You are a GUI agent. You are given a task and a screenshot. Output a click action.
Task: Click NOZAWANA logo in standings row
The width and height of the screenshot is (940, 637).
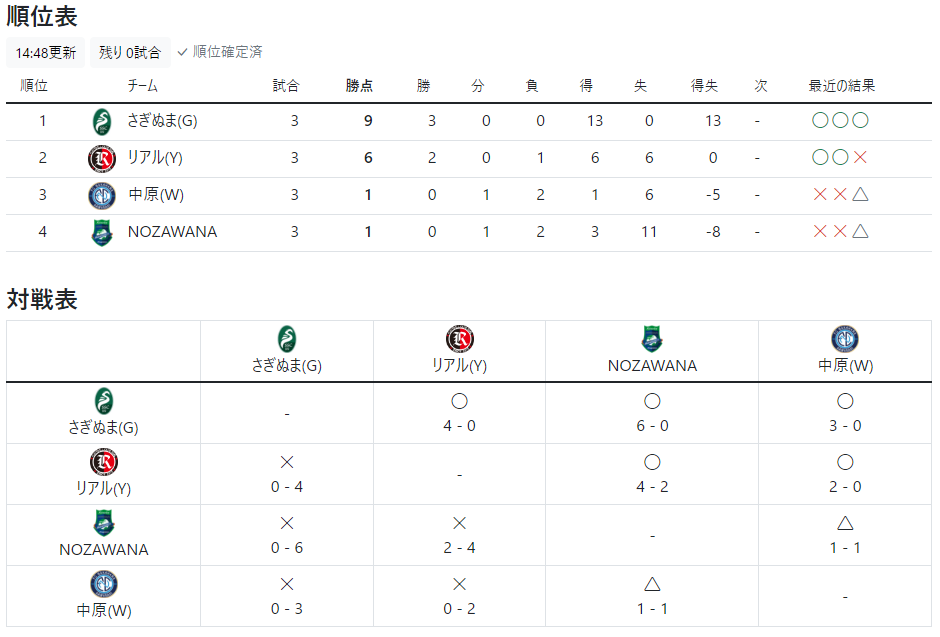click(x=102, y=233)
